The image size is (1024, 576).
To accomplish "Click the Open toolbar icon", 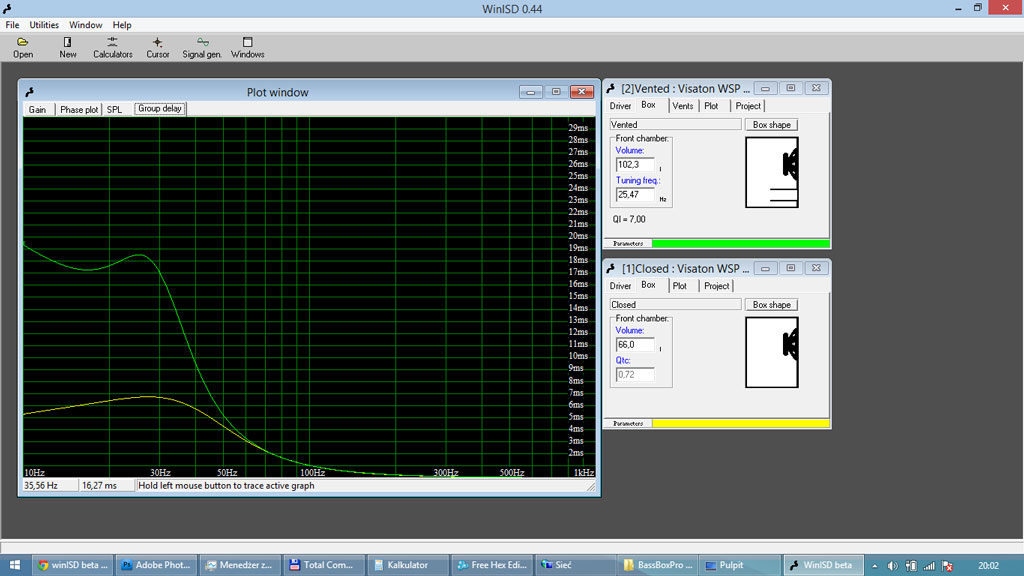I will 23,47.
